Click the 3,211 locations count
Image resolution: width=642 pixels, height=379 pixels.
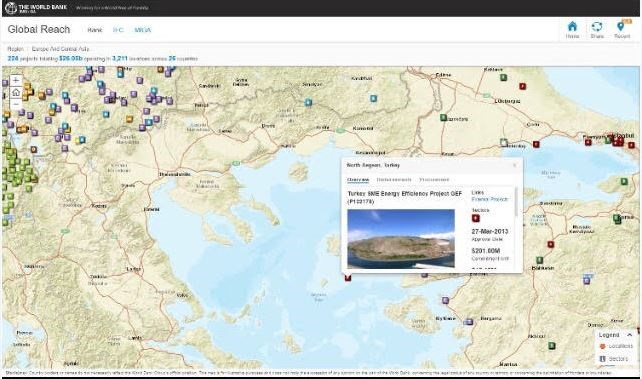coord(120,59)
